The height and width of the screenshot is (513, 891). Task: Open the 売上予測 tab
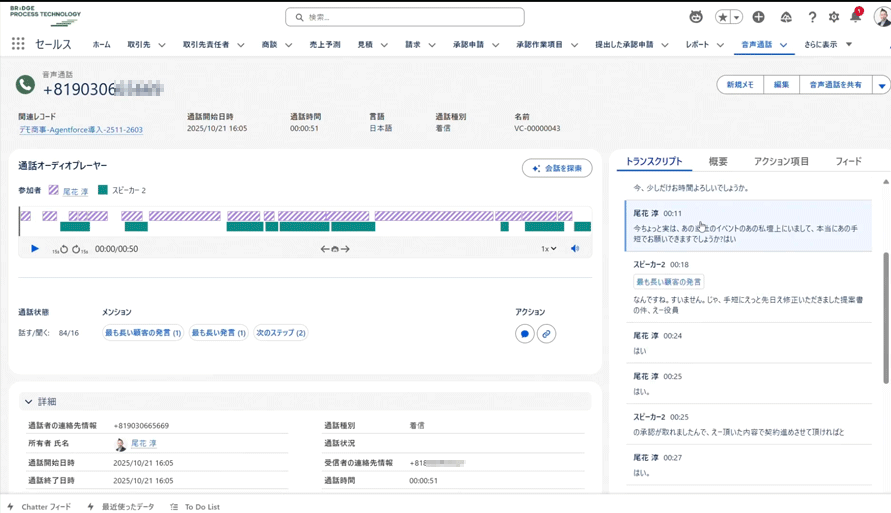(x=324, y=44)
